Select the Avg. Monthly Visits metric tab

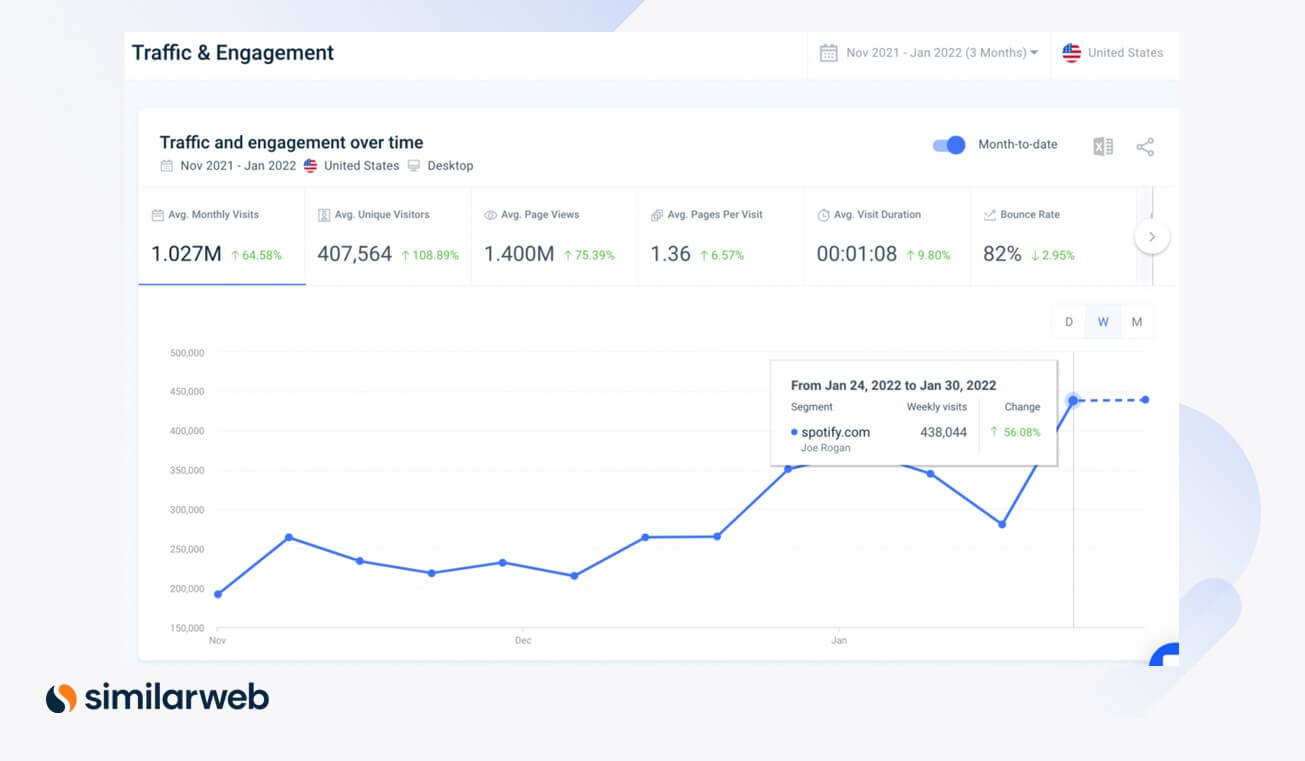coord(222,236)
